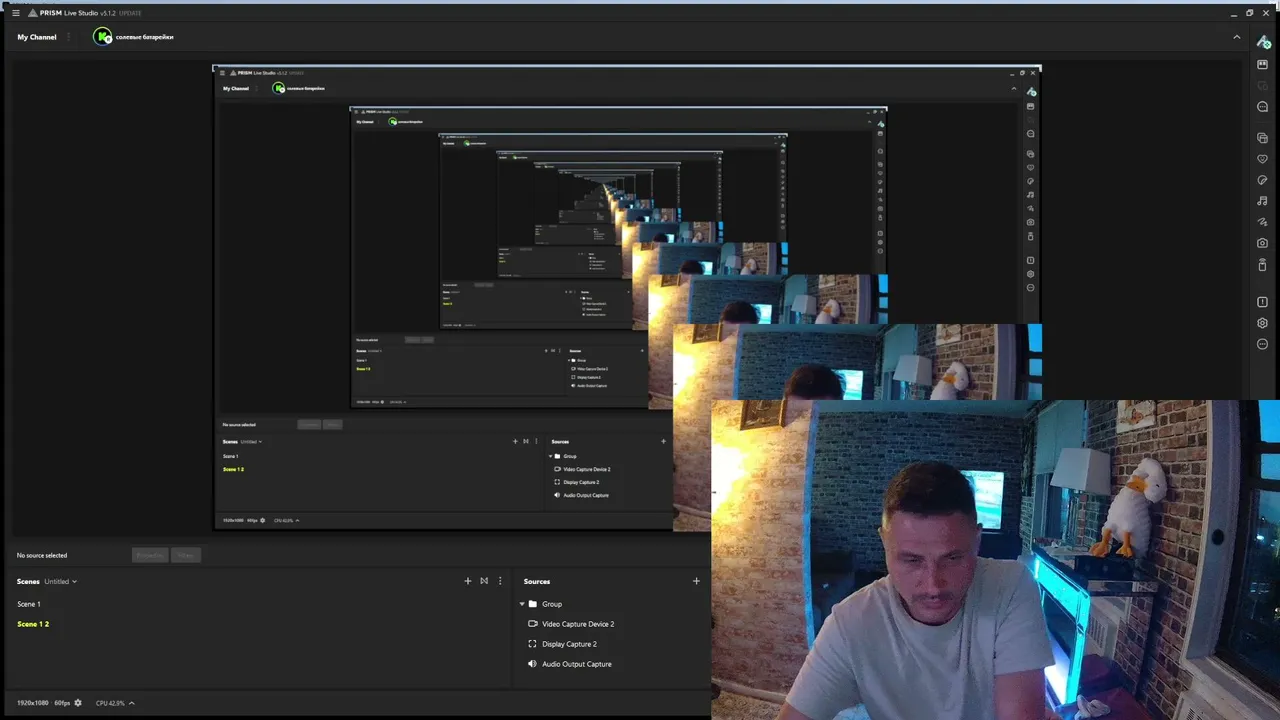Select the Group source row label
1280x720 pixels.
point(552,604)
